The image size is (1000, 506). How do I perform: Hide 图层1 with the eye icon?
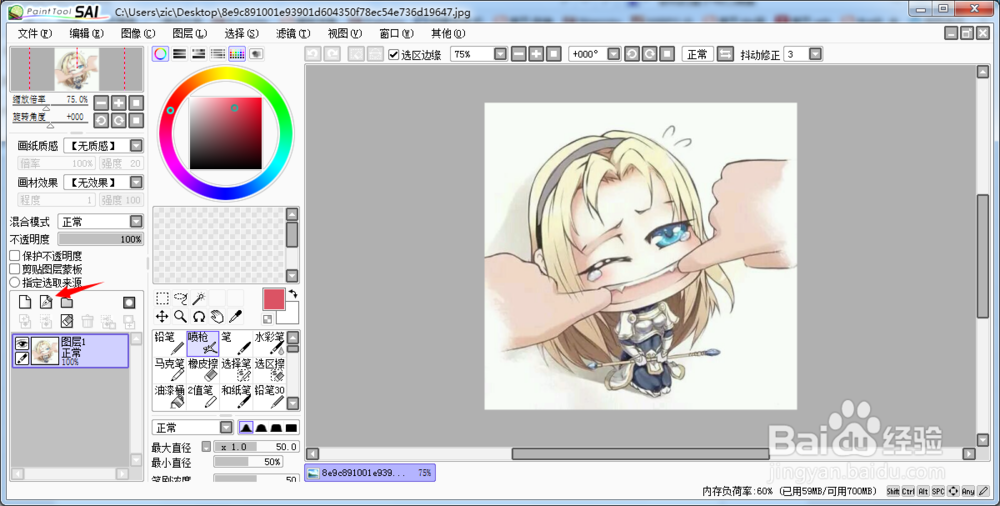[22, 343]
